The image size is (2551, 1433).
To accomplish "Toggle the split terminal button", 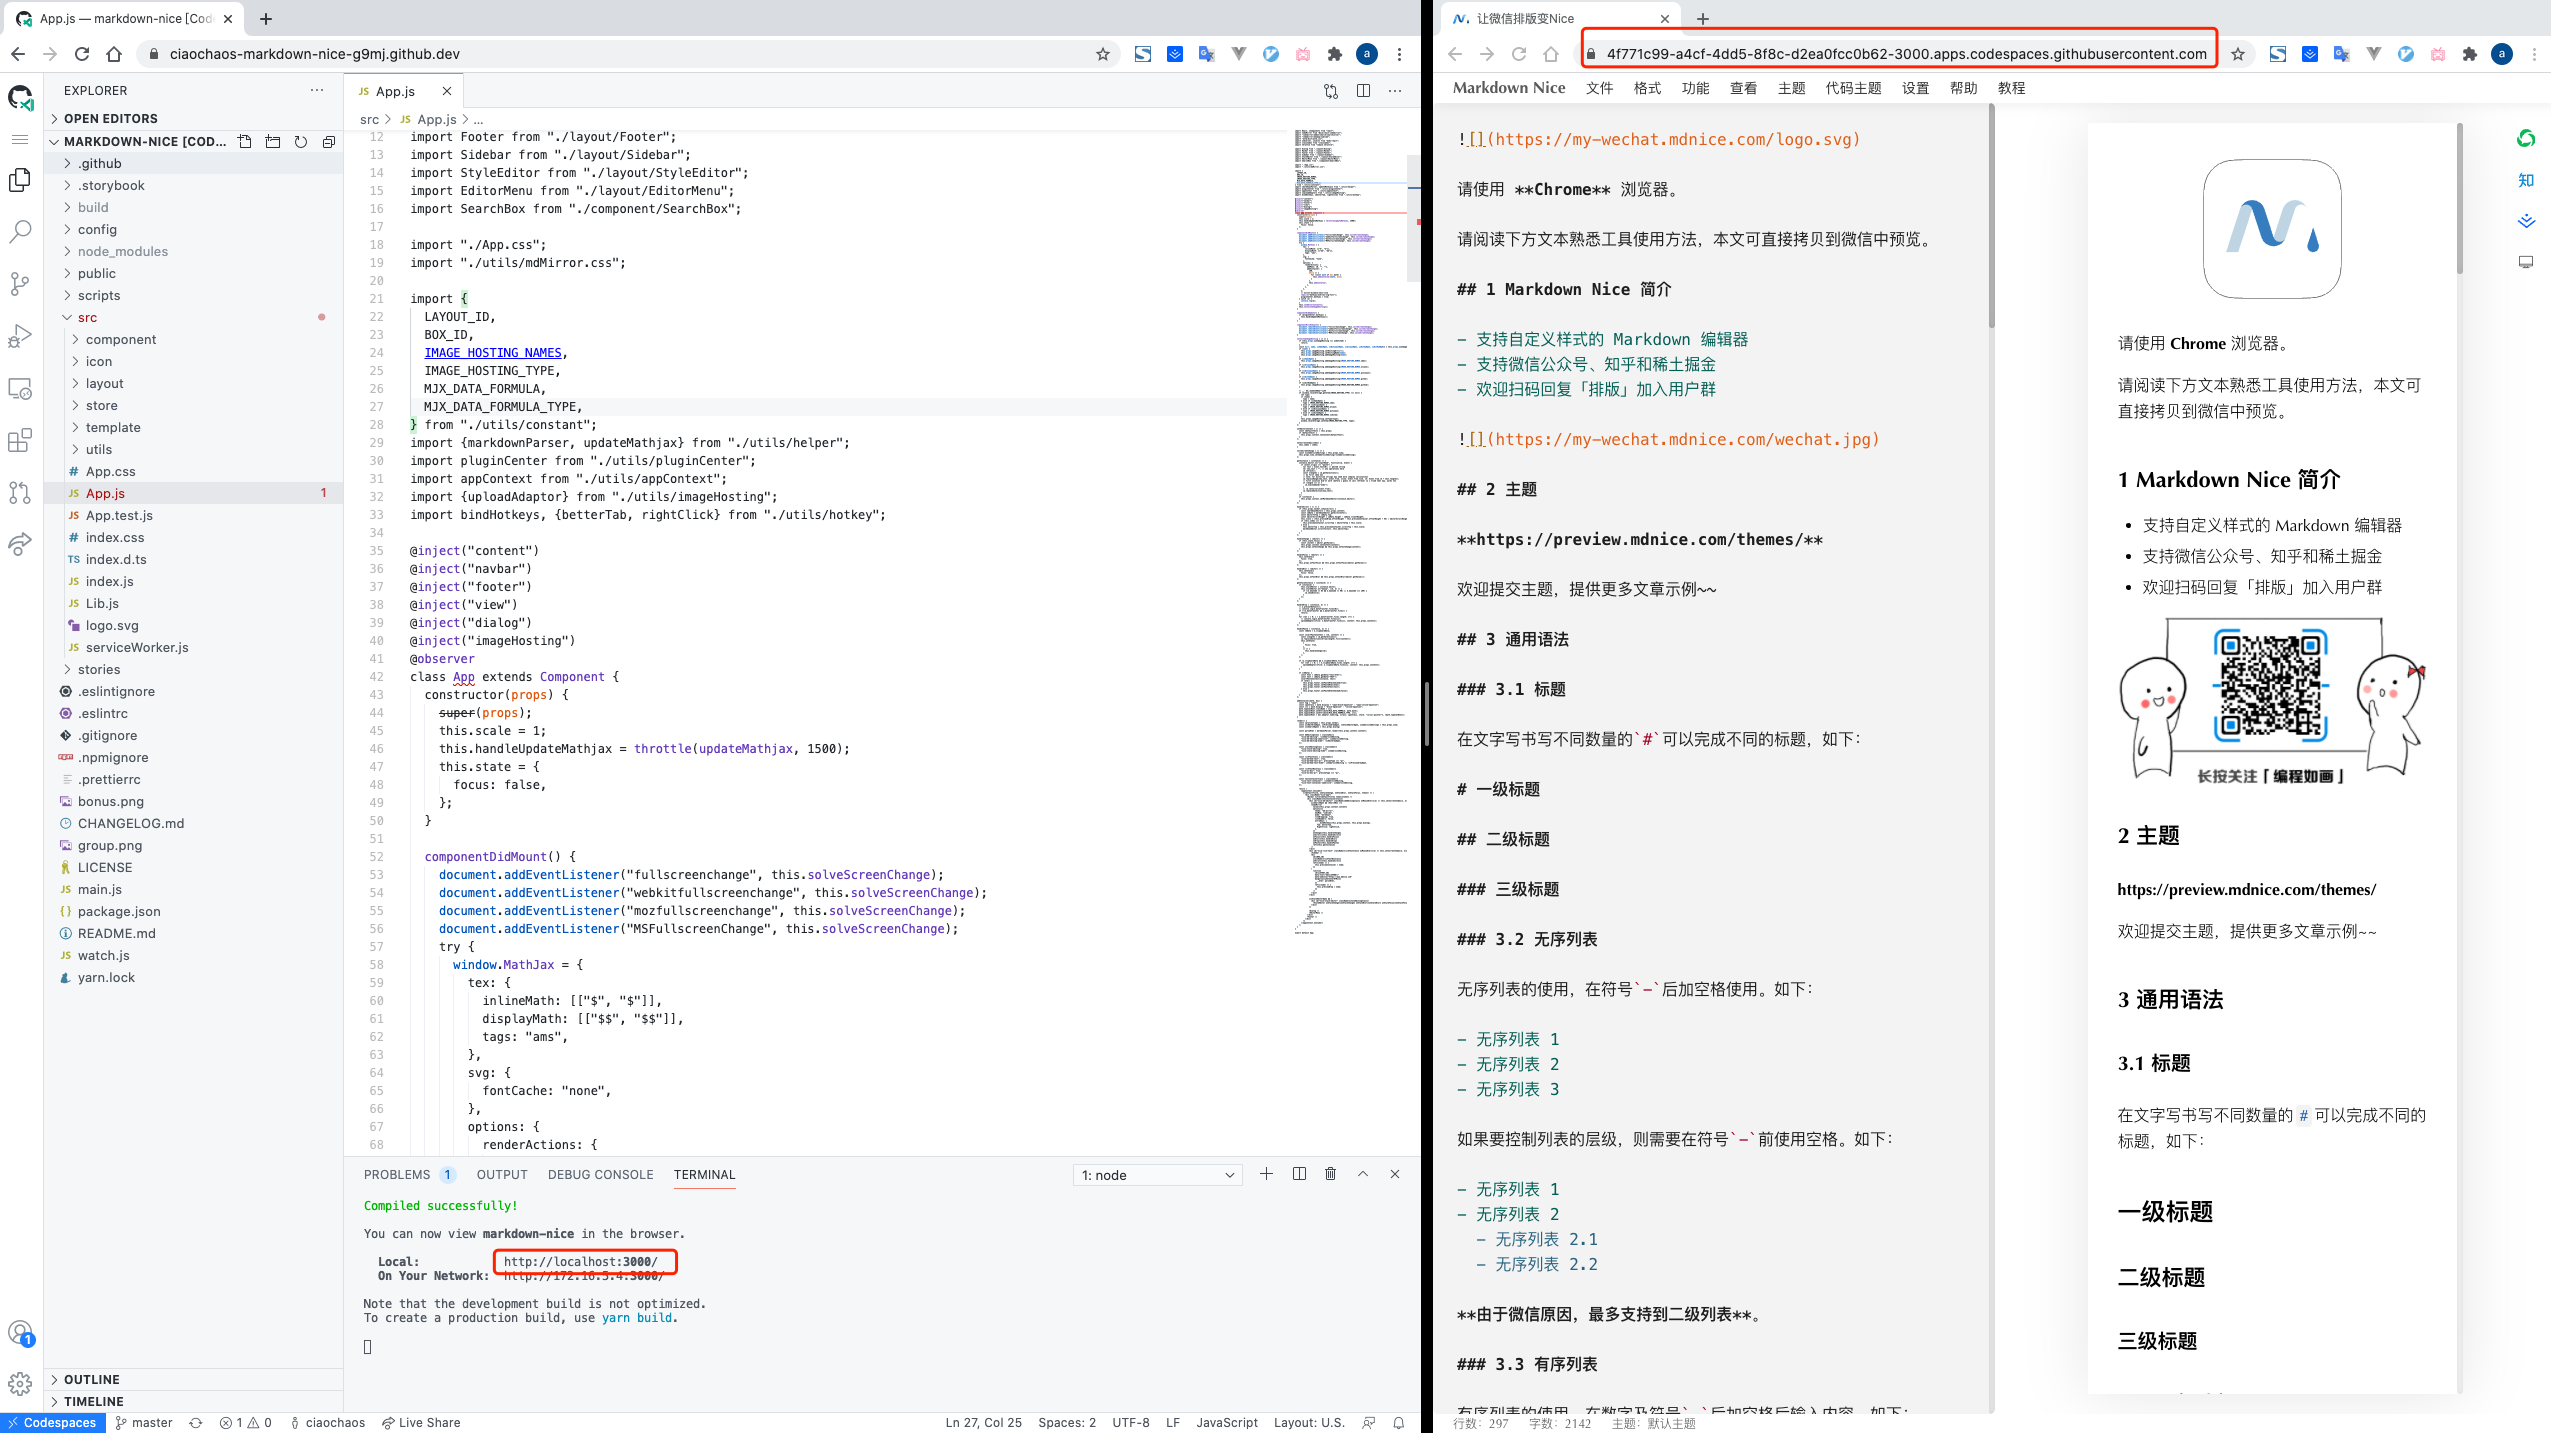I will click(x=1299, y=1174).
